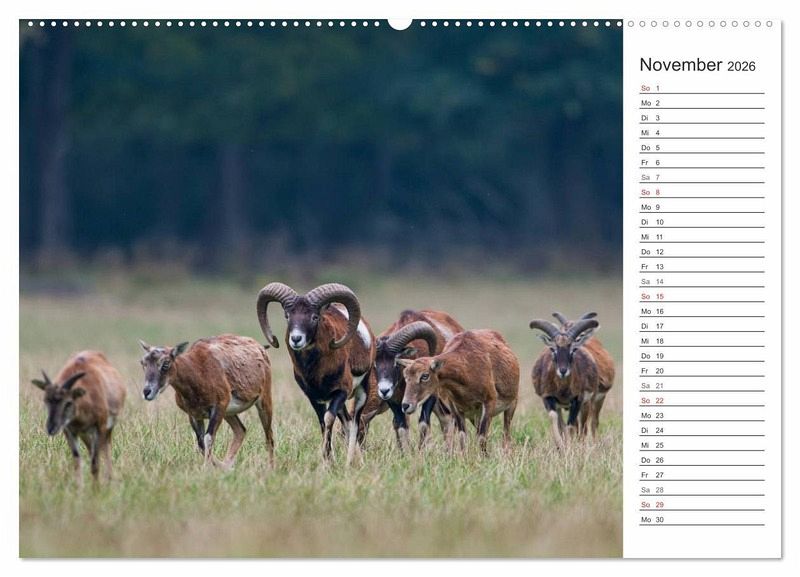Click the calendar row Di 3

pos(702,118)
